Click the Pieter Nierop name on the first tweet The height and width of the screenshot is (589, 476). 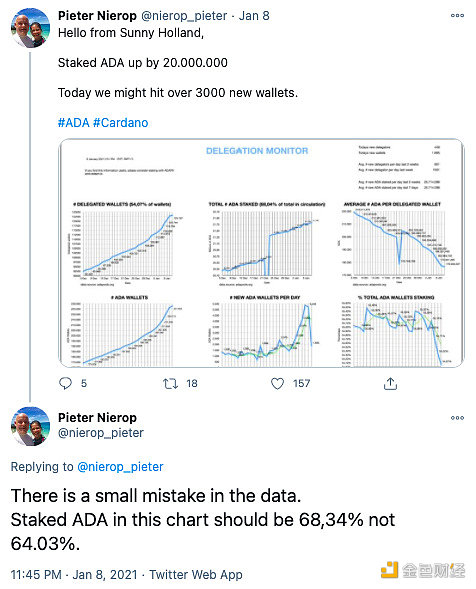pyautogui.click(x=97, y=16)
